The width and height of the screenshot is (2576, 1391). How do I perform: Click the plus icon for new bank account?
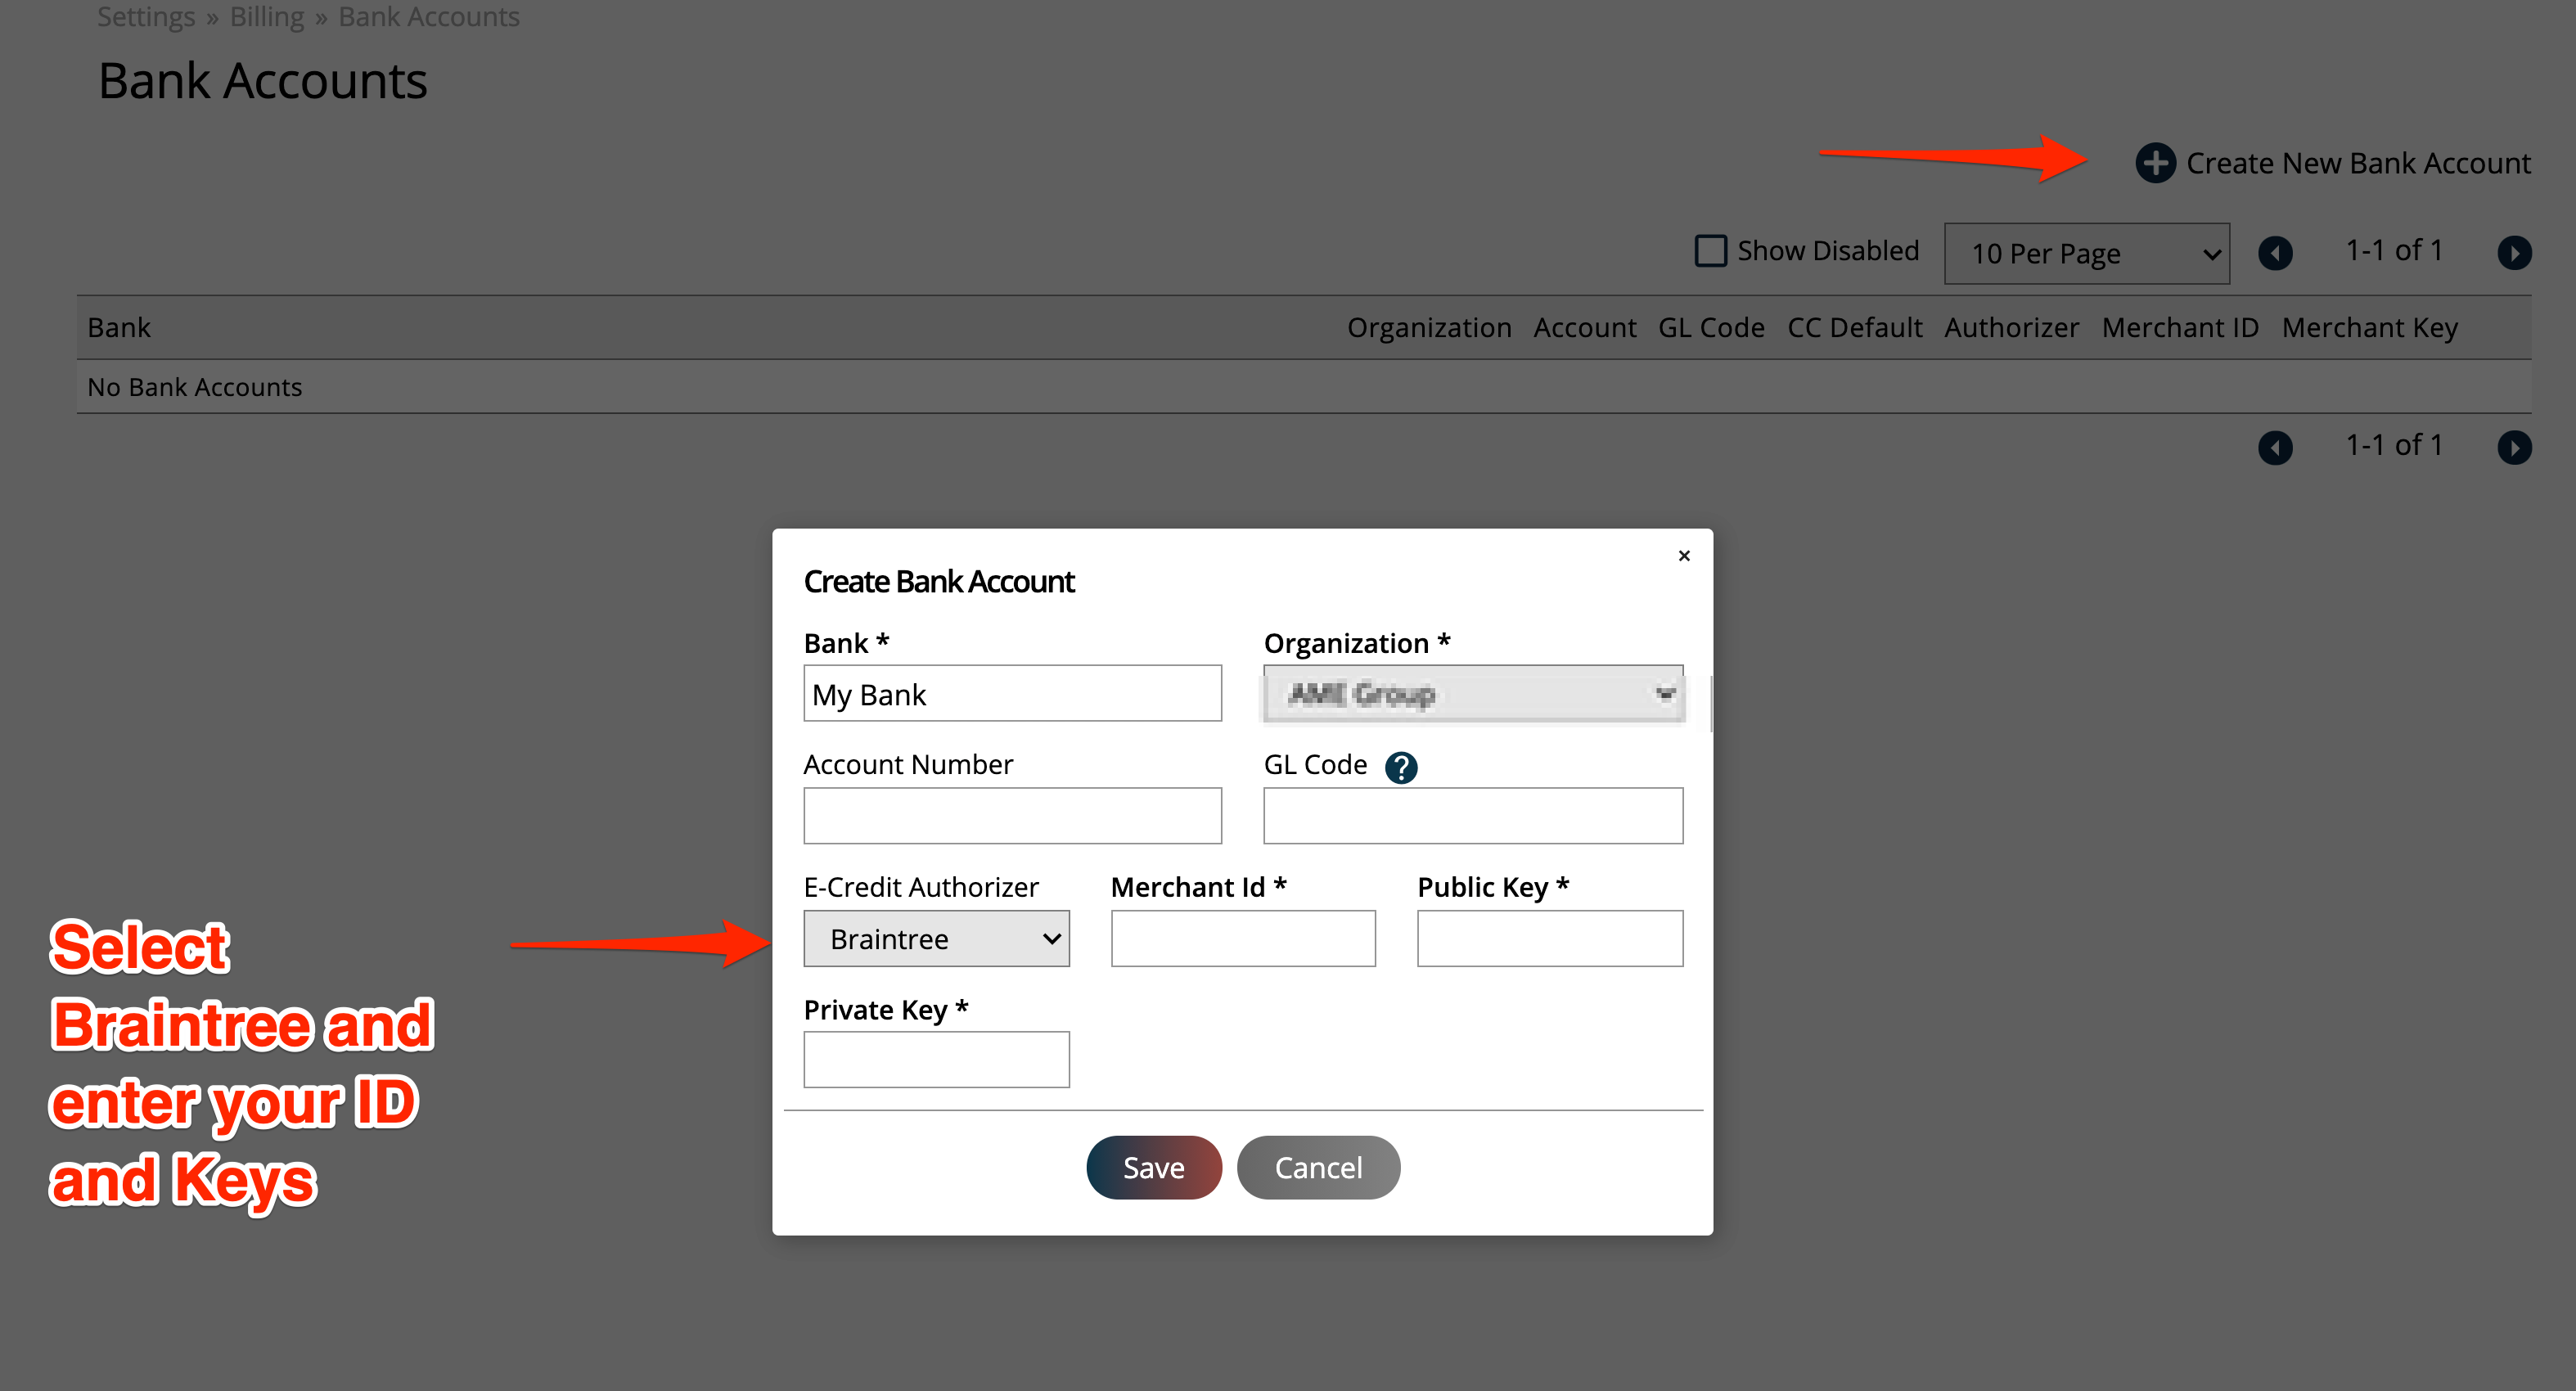2155,163
